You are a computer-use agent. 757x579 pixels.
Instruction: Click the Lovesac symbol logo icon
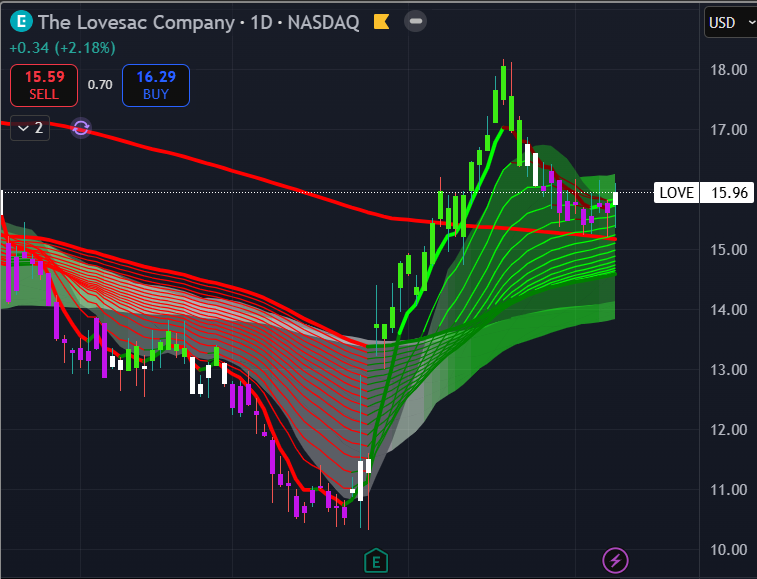(21, 22)
